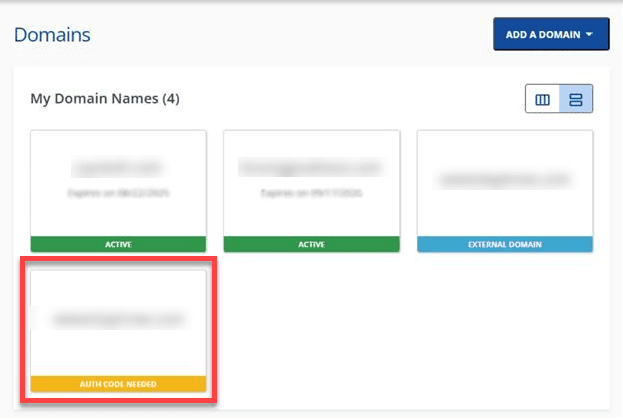Click the Domains page heading

(x=52, y=35)
